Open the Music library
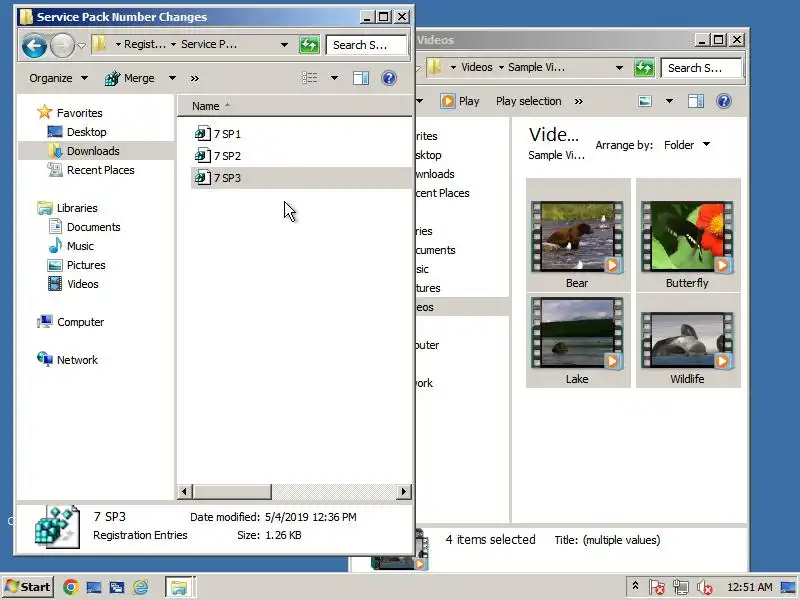This screenshot has height=600, width=800. pos(70,246)
